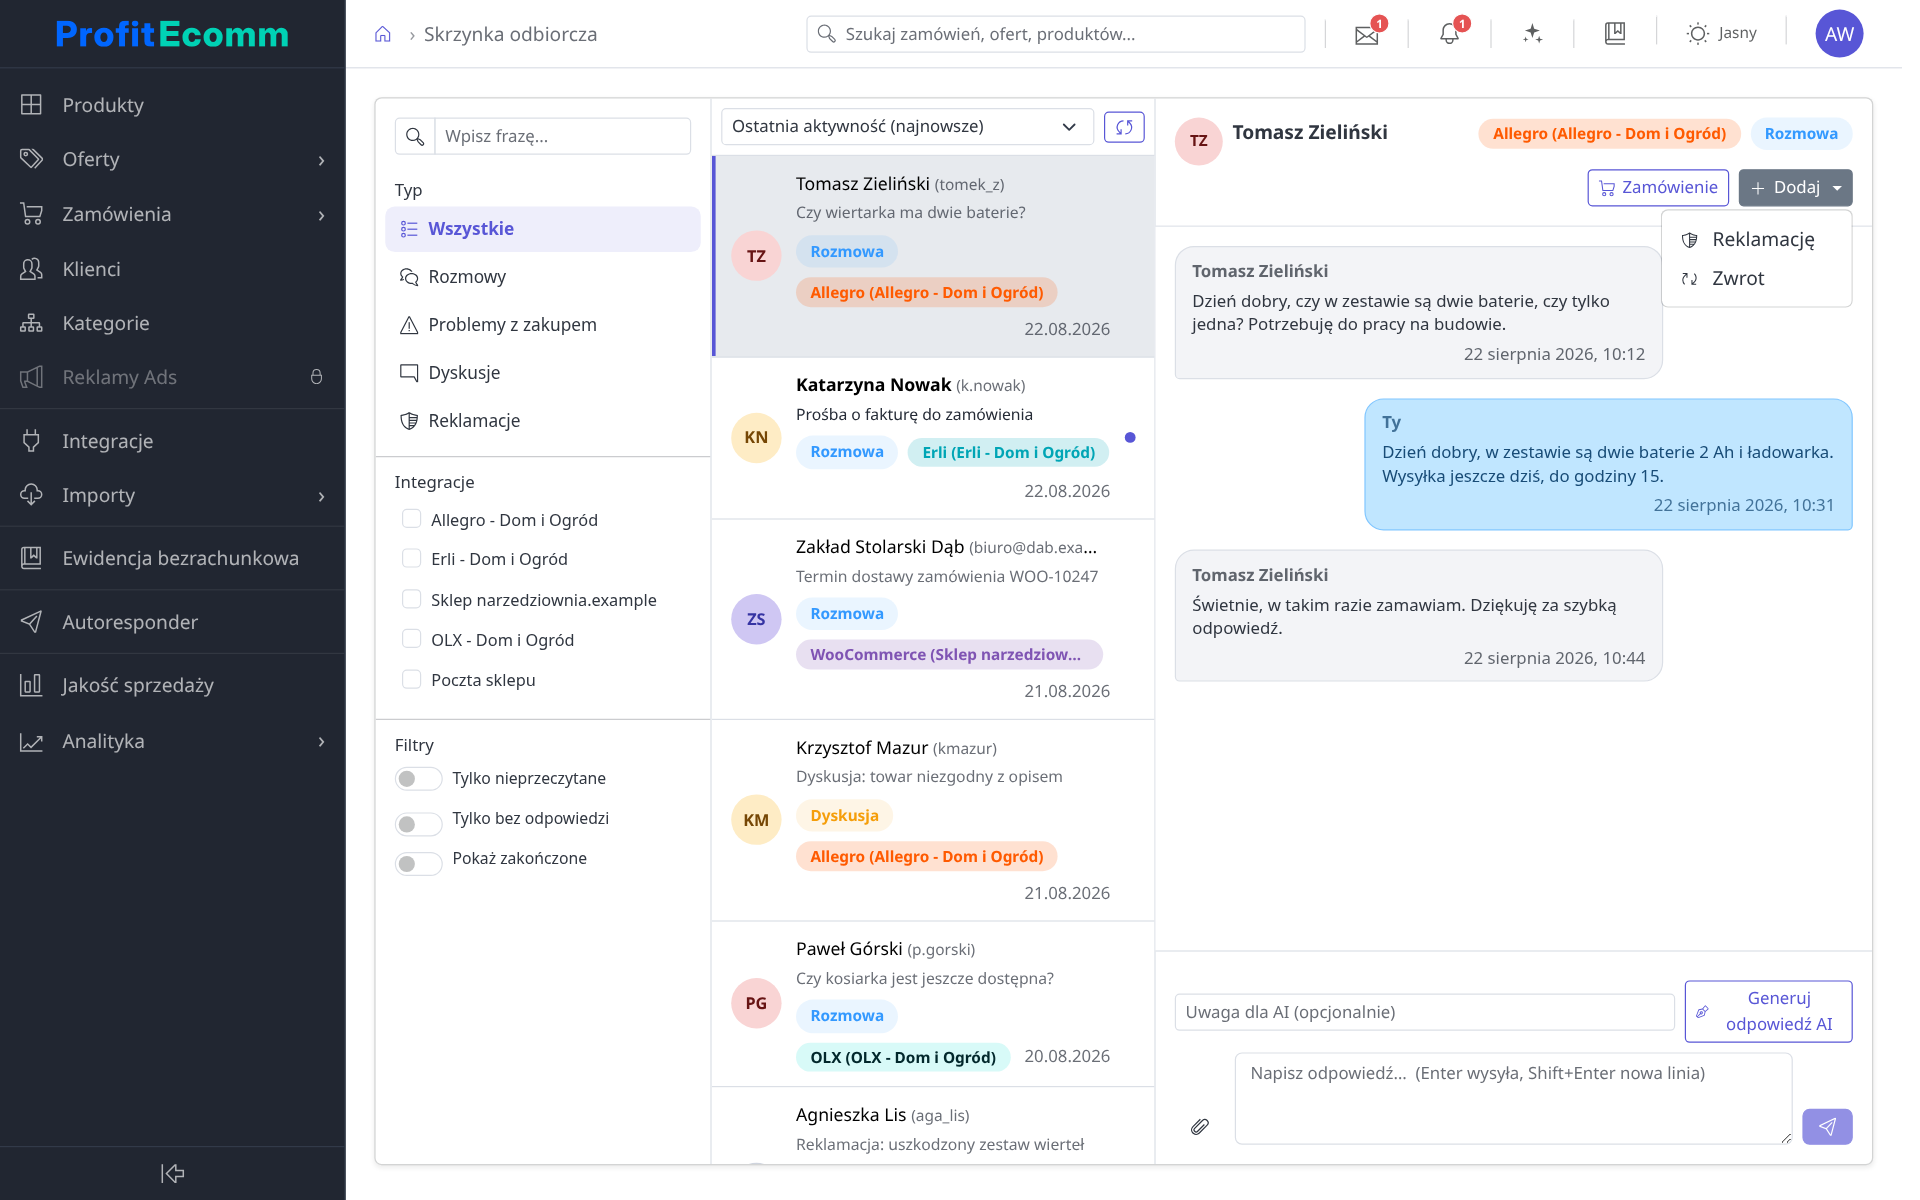
Task: Choose Reklamację from the Dodaj menu
Action: 1756,240
